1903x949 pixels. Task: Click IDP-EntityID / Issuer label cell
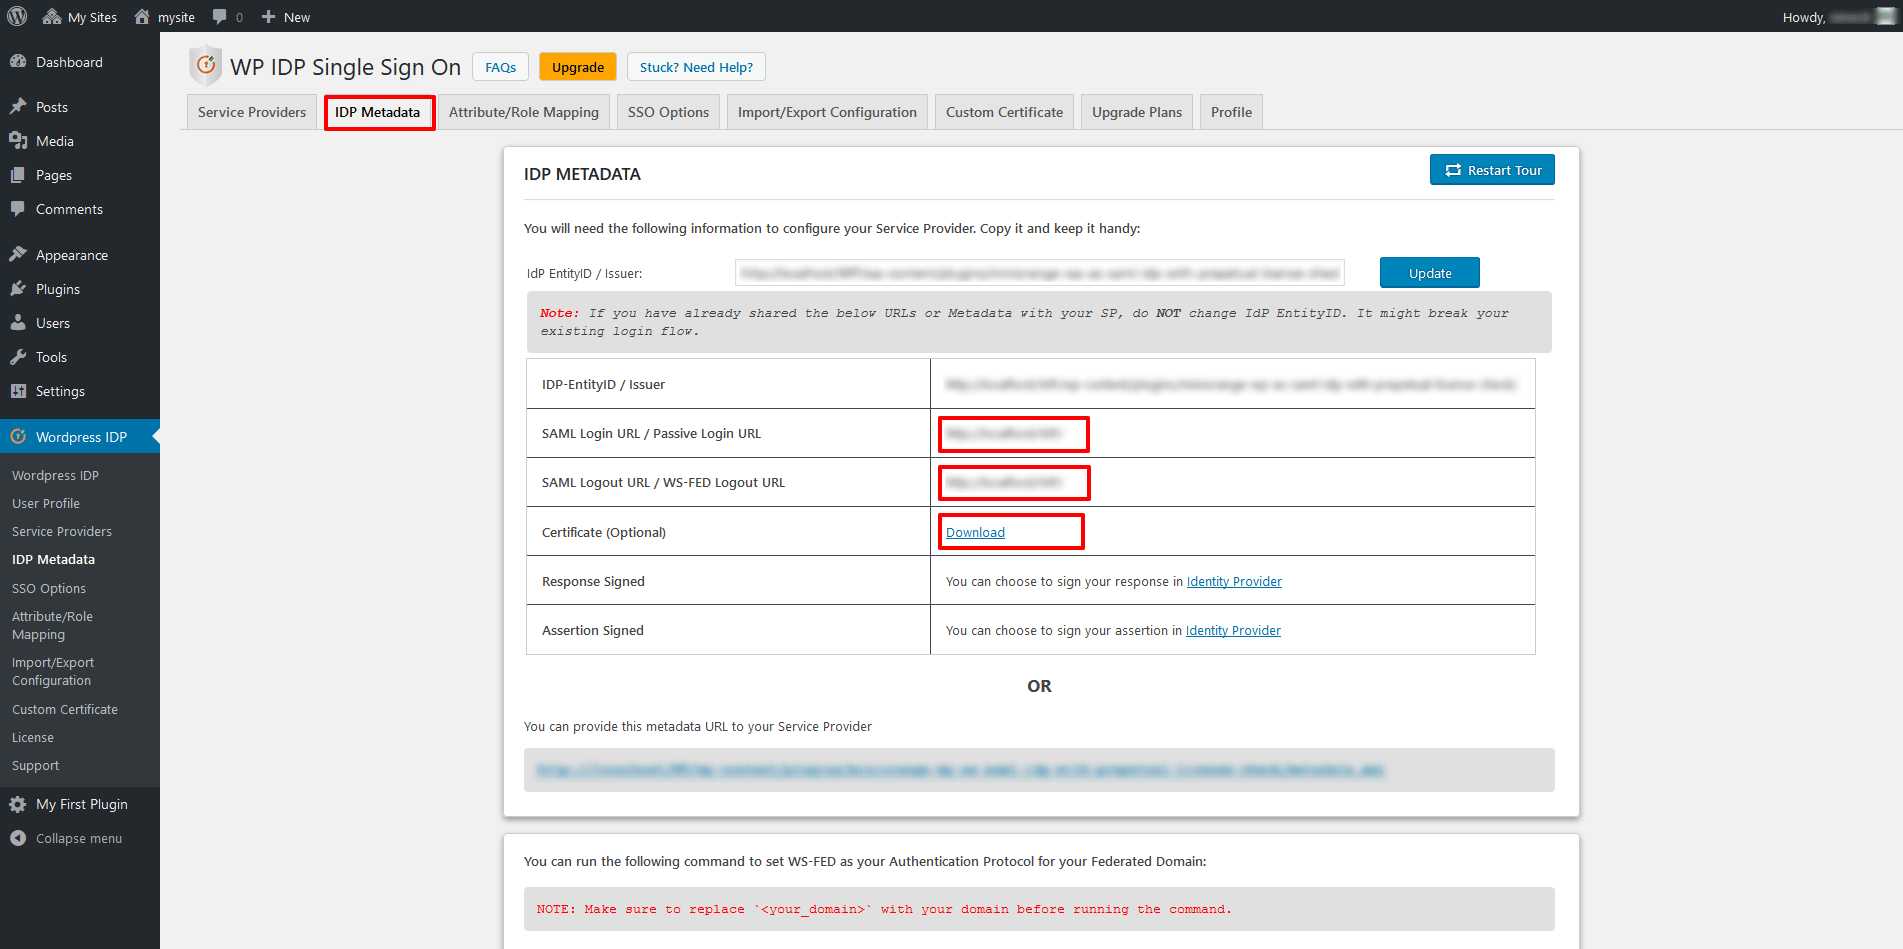pos(728,384)
